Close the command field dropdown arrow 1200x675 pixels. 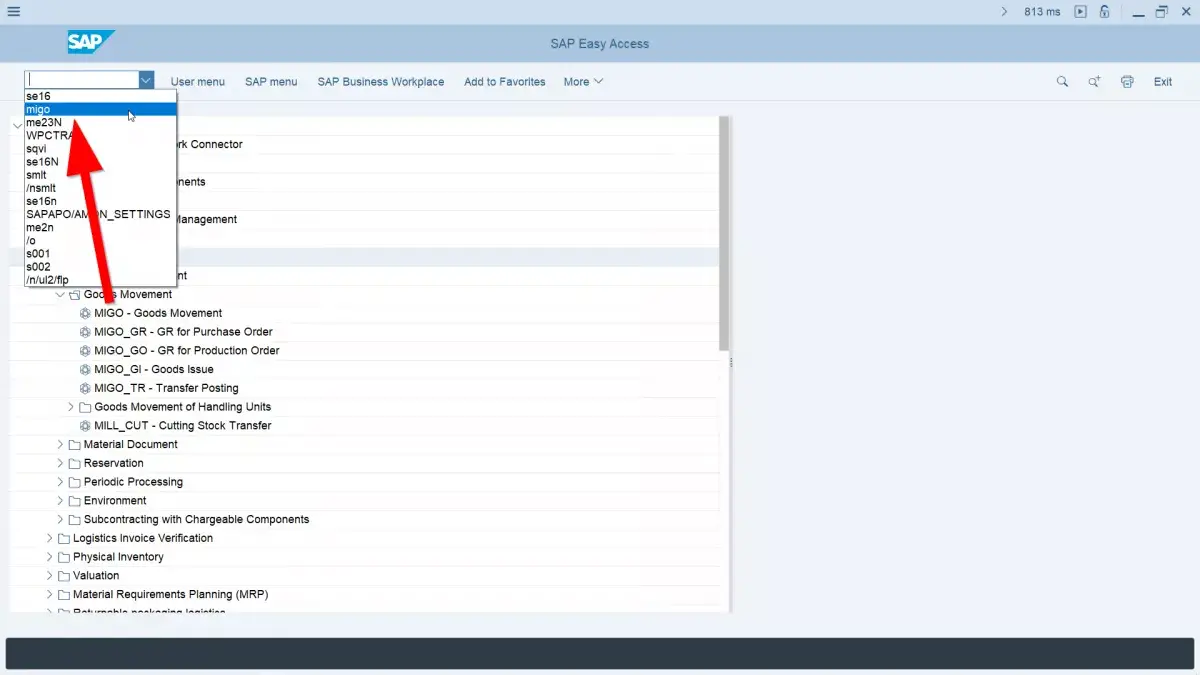pos(146,79)
